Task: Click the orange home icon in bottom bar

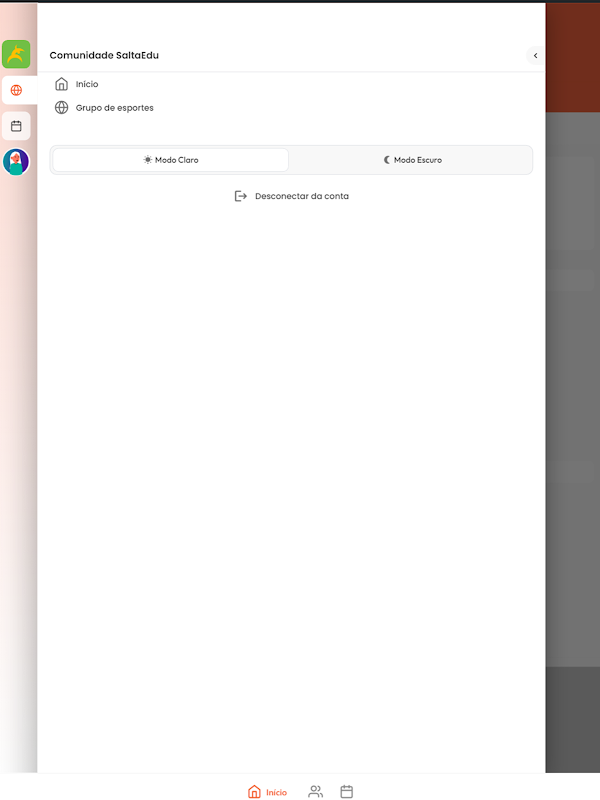Action: [254, 791]
